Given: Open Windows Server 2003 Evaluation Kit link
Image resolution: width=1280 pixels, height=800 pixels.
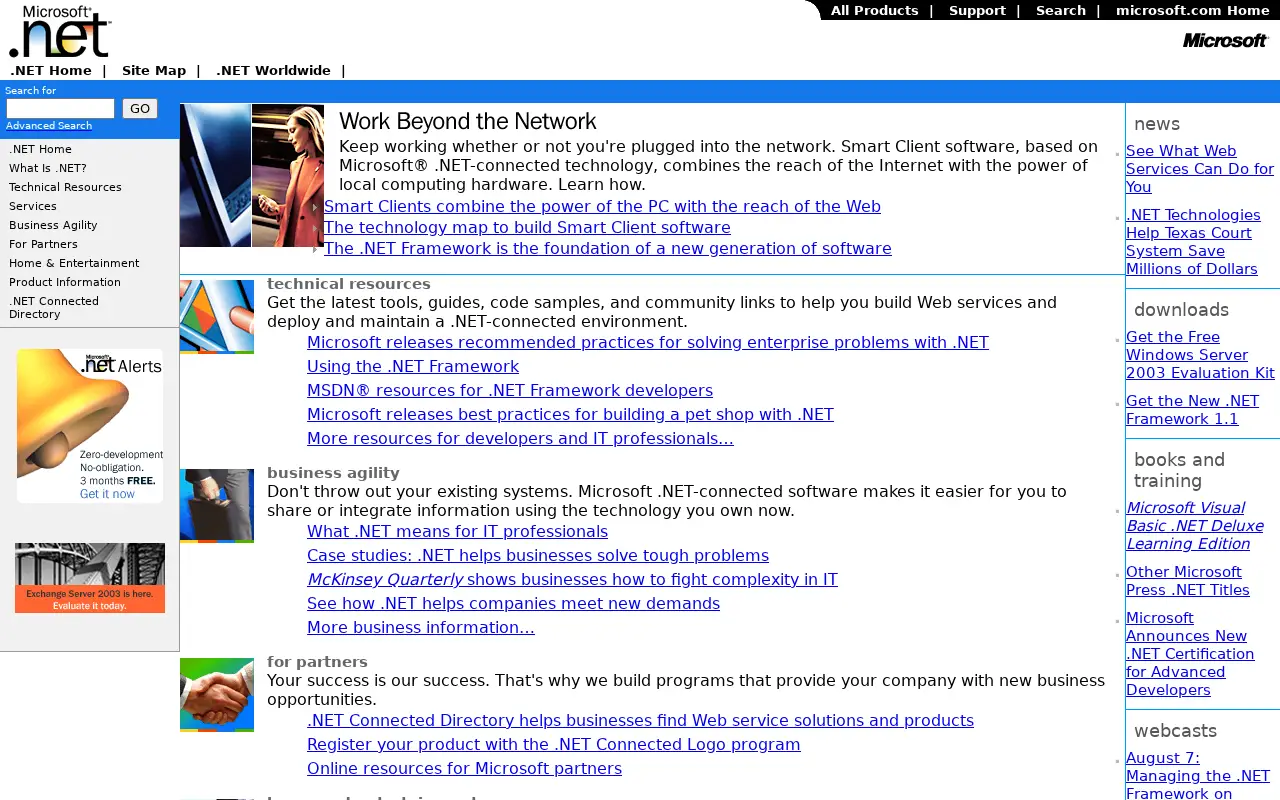Looking at the screenshot, I should pyautogui.click(x=1200, y=355).
